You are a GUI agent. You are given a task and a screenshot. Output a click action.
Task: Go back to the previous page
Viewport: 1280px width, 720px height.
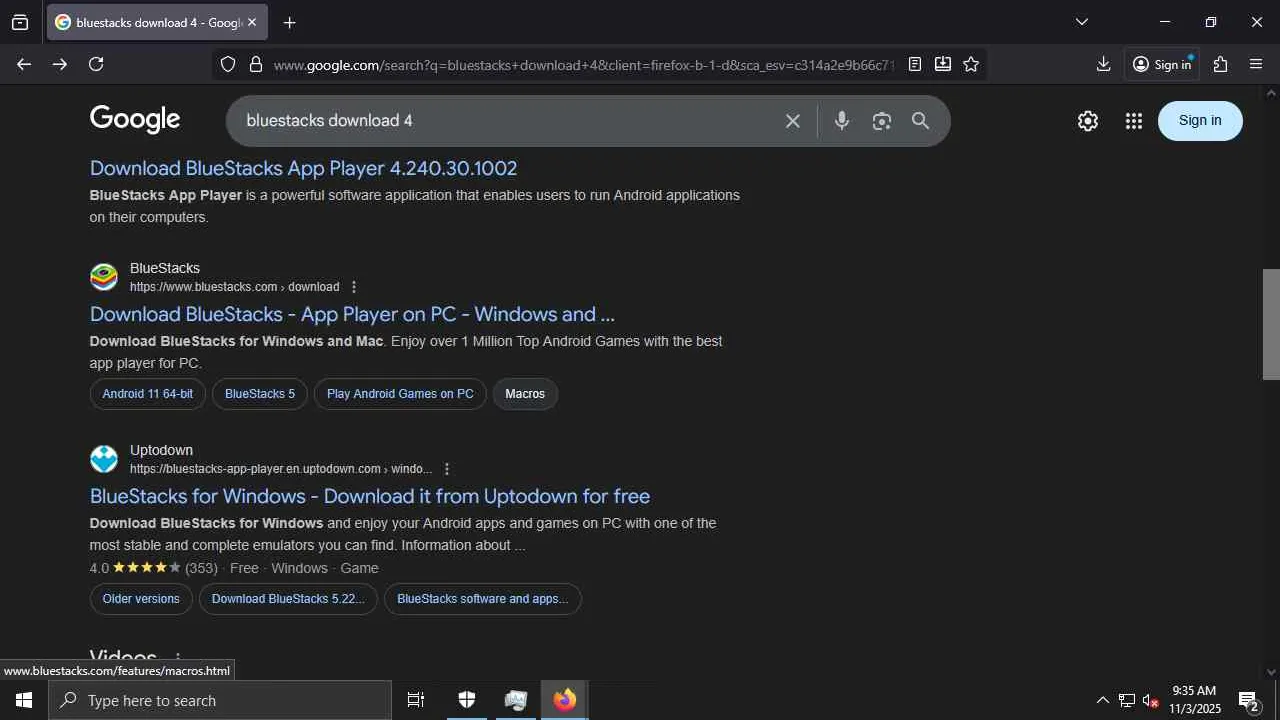24,64
